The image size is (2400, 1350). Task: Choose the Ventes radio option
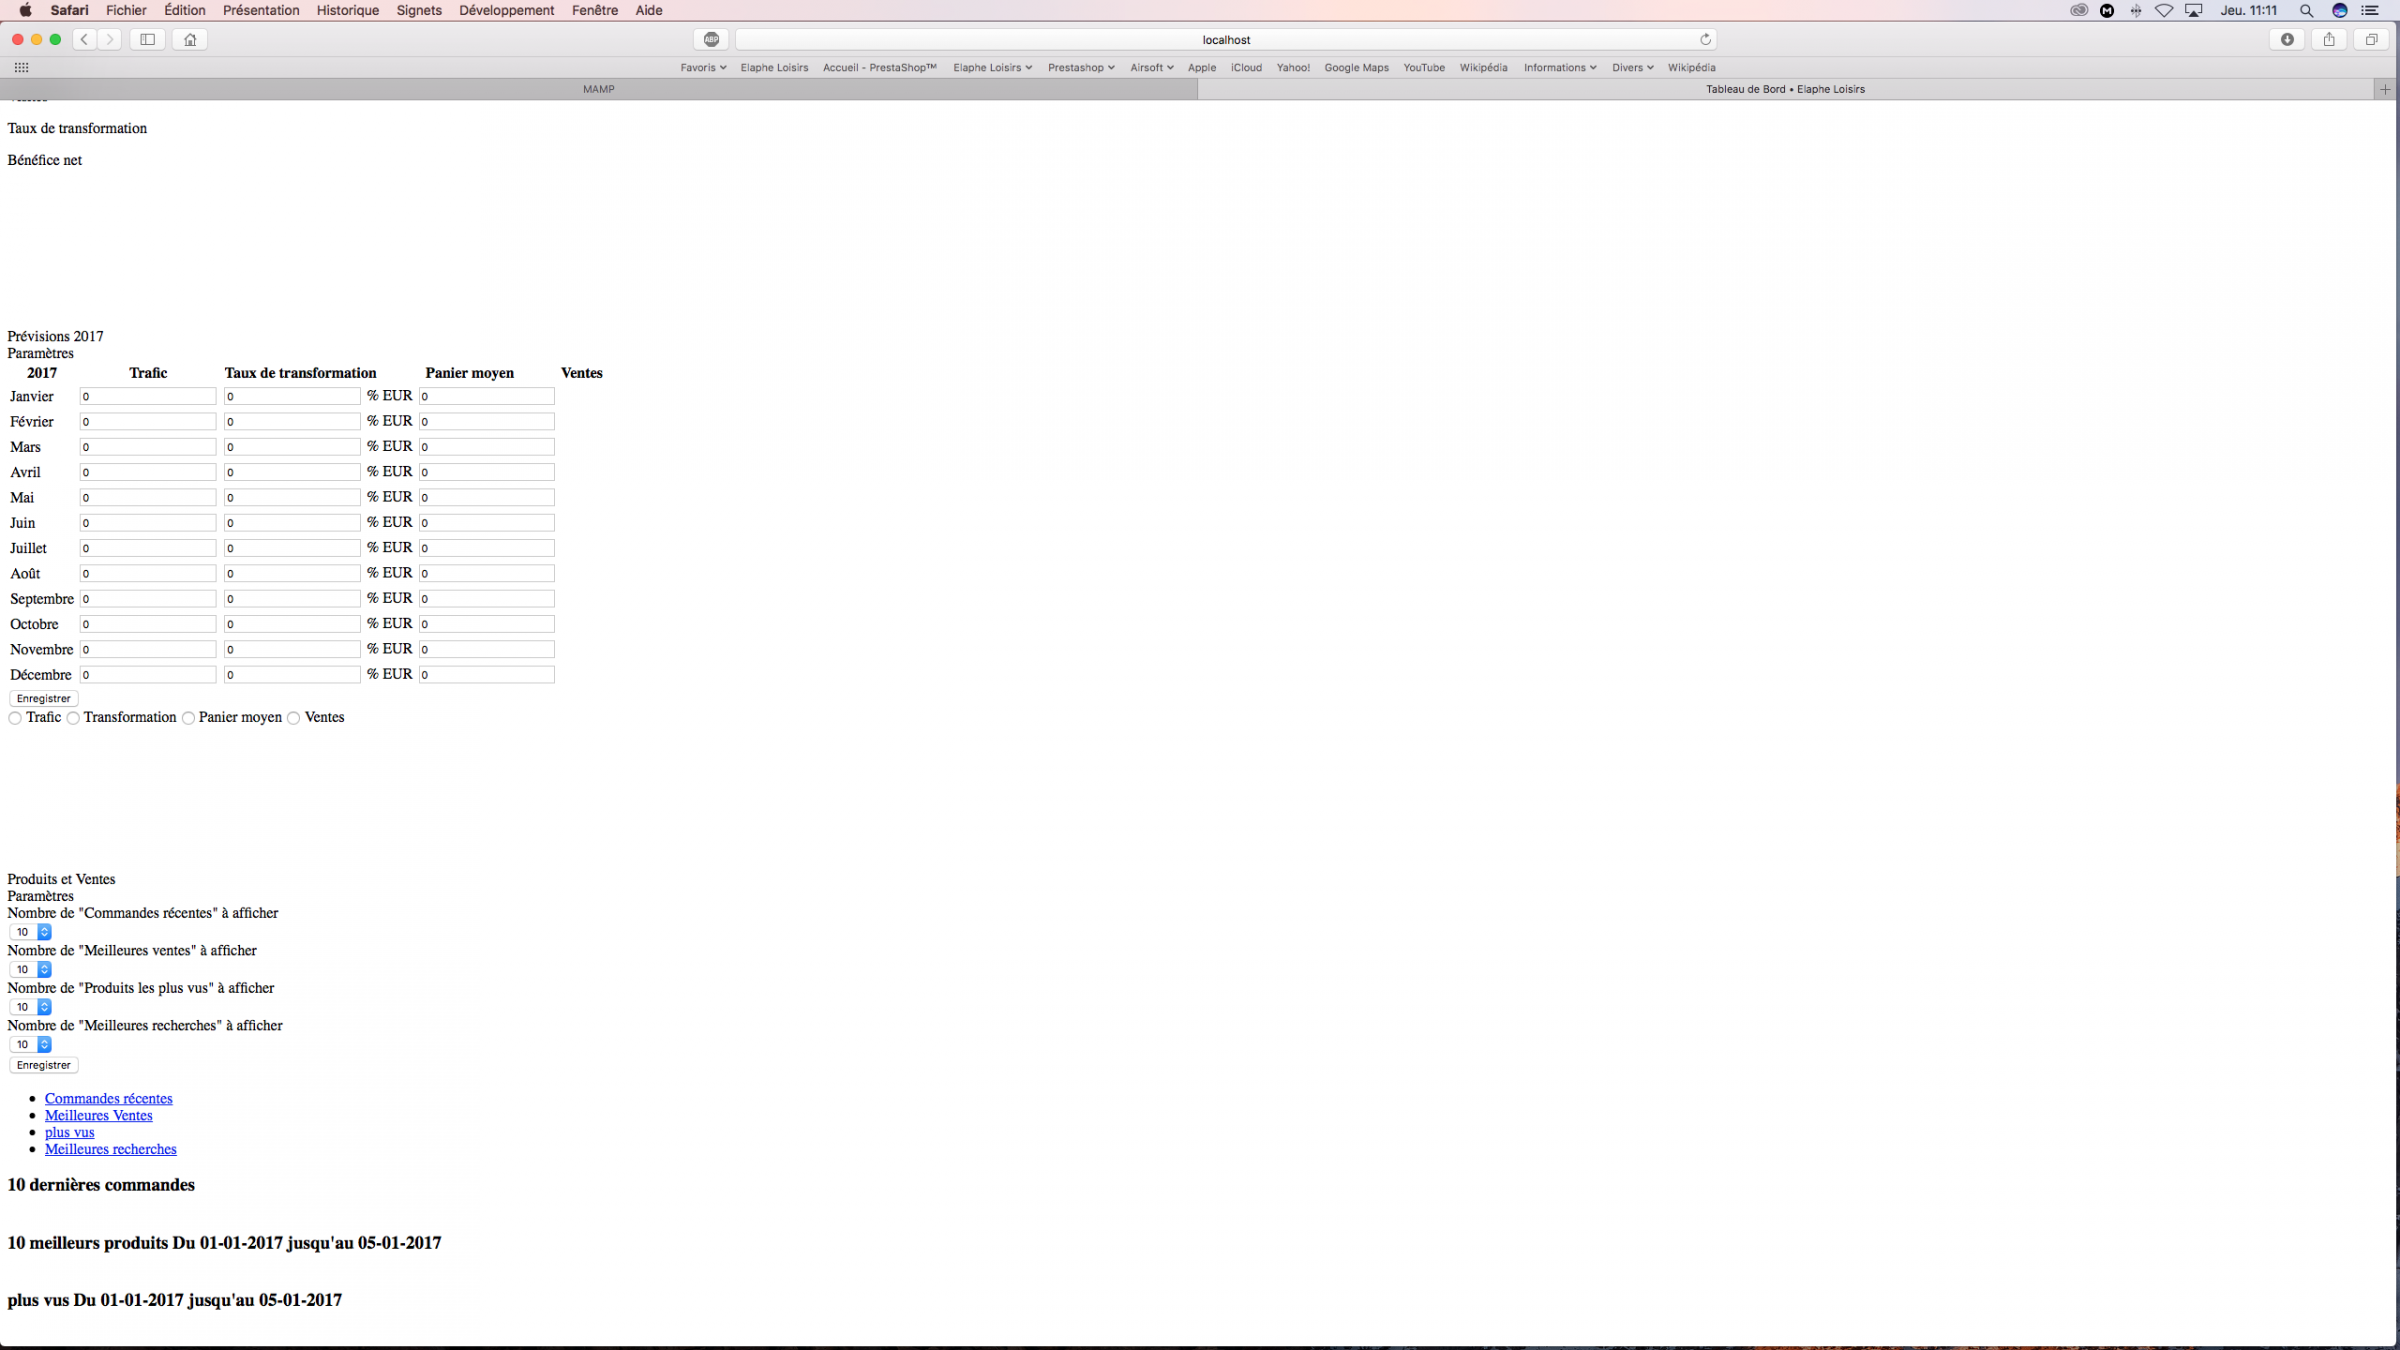pyautogui.click(x=293, y=718)
